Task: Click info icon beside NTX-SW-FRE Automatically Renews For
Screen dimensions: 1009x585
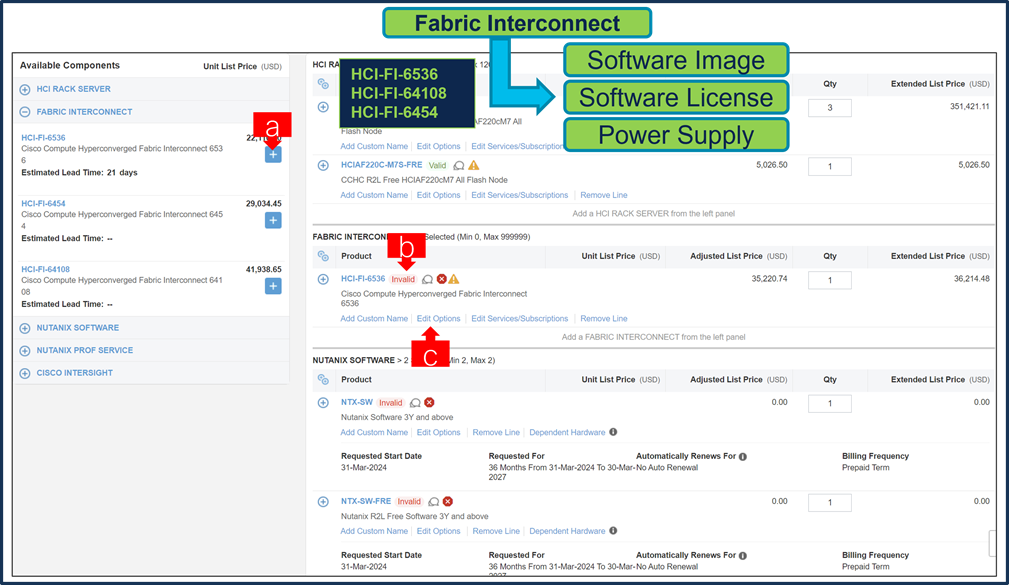Action: click(743, 555)
